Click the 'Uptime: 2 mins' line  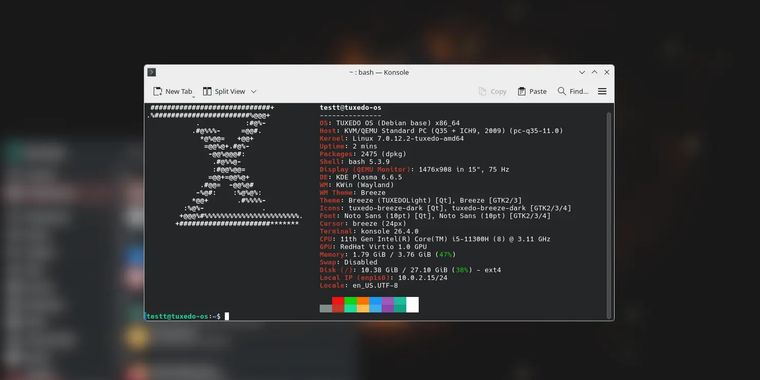point(348,146)
